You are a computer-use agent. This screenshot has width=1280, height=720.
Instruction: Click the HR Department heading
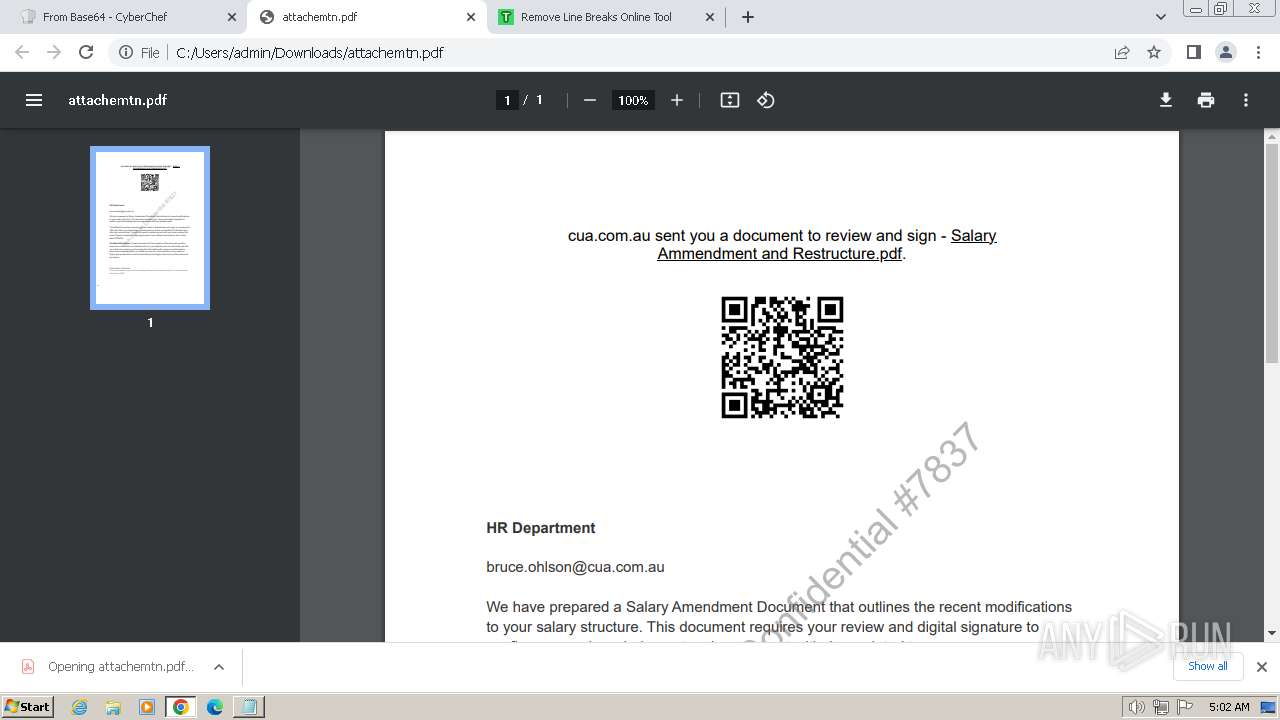click(x=541, y=528)
